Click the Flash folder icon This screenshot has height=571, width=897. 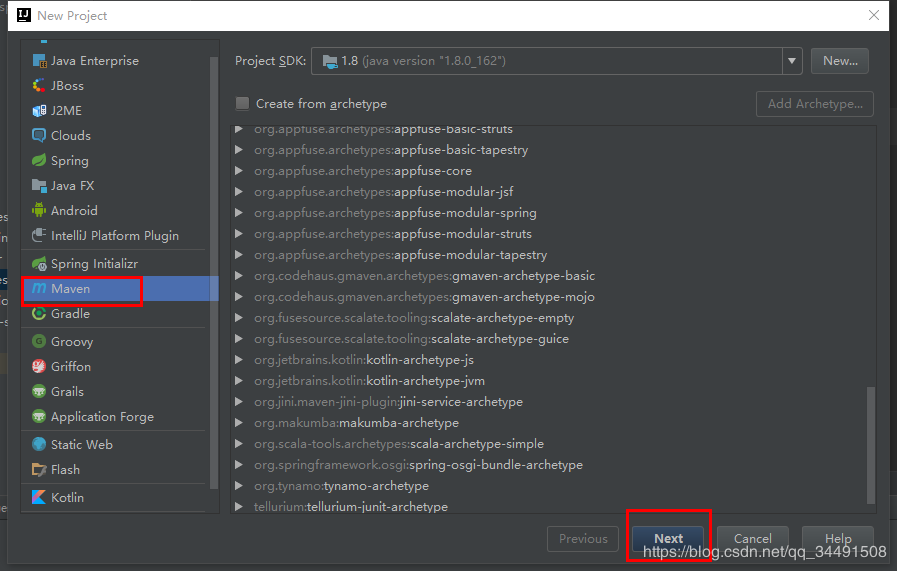click(39, 470)
